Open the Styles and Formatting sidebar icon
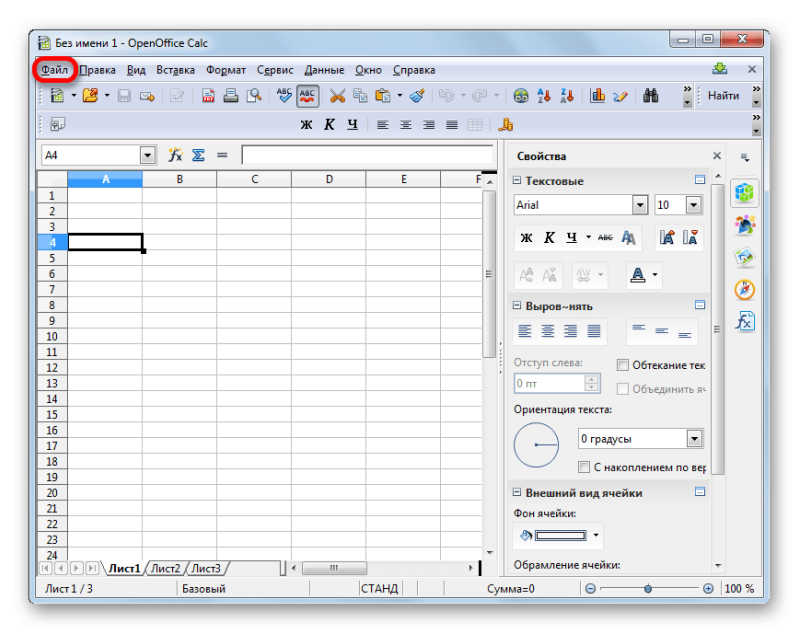The width and height of the screenshot is (800, 634). [744, 224]
